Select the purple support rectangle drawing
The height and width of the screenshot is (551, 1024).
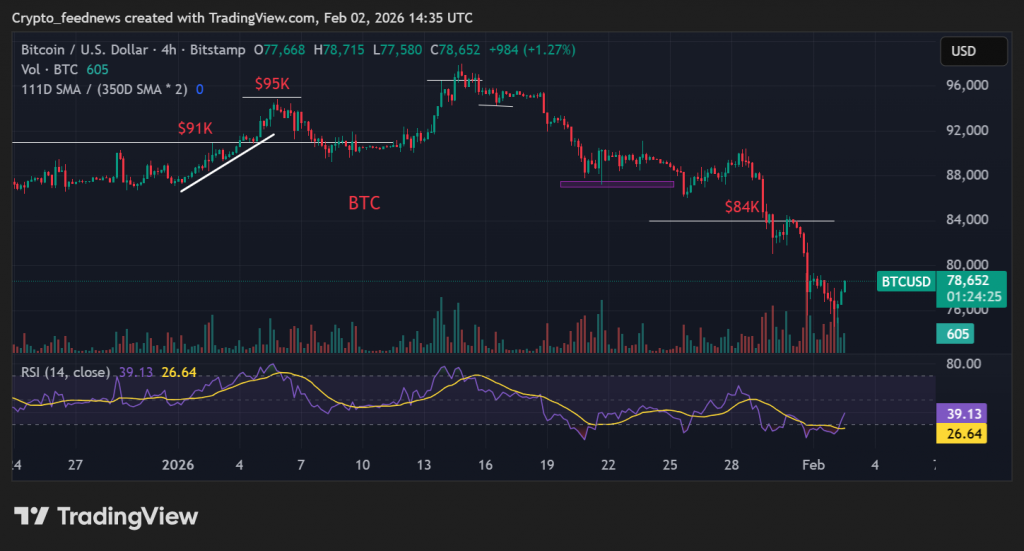[x=617, y=185]
